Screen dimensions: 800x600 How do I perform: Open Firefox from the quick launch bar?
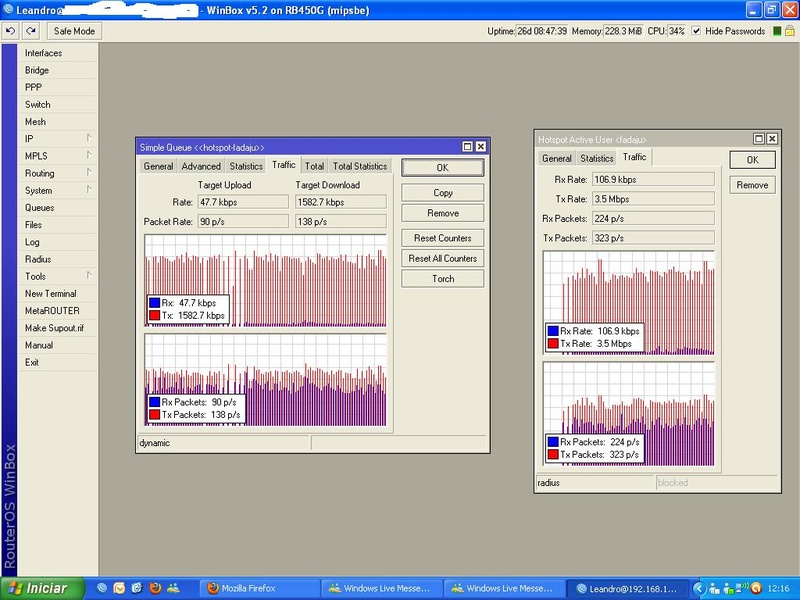[155, 588]
